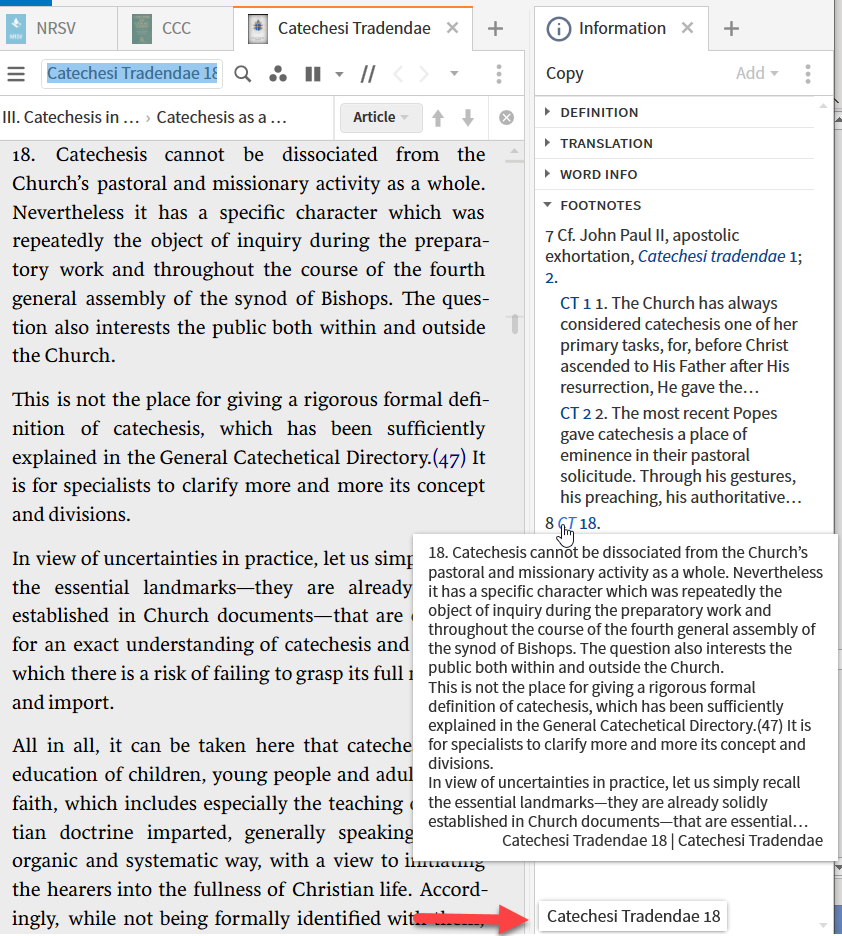Open the 'CT 2' reference link
Image resolution: width=842 pixels, height=936 pixels.
pos(575,413)
